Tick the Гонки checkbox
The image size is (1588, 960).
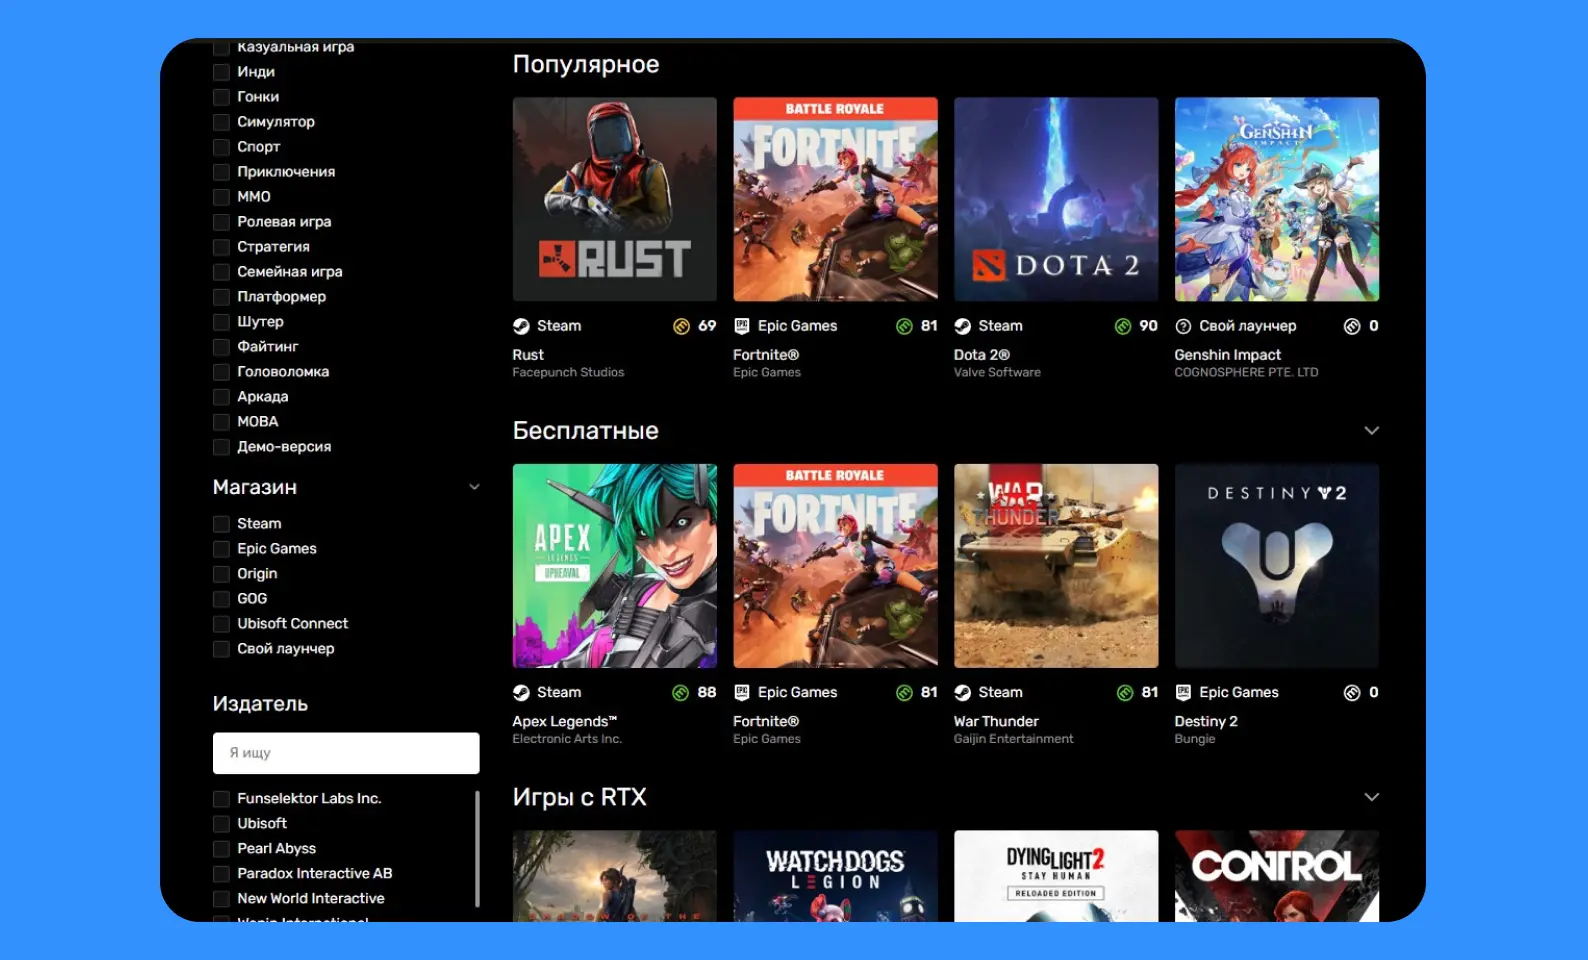tap(222, 97)
